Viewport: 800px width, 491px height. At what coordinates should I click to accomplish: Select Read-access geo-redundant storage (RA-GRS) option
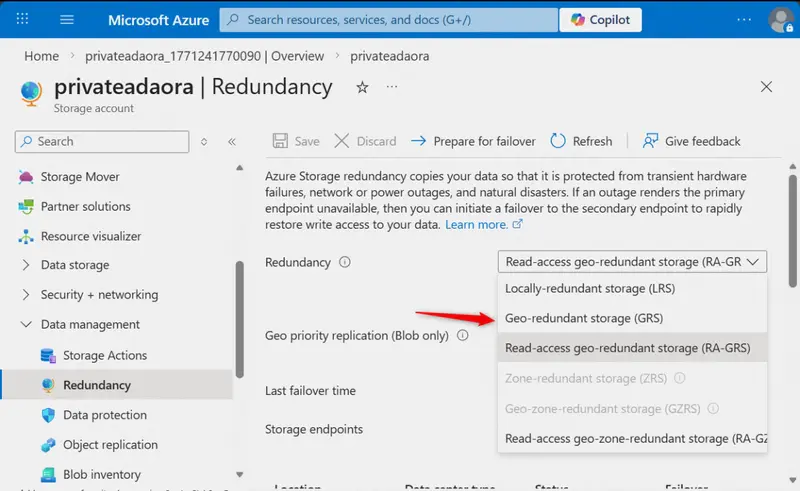[x=632, y=348]
